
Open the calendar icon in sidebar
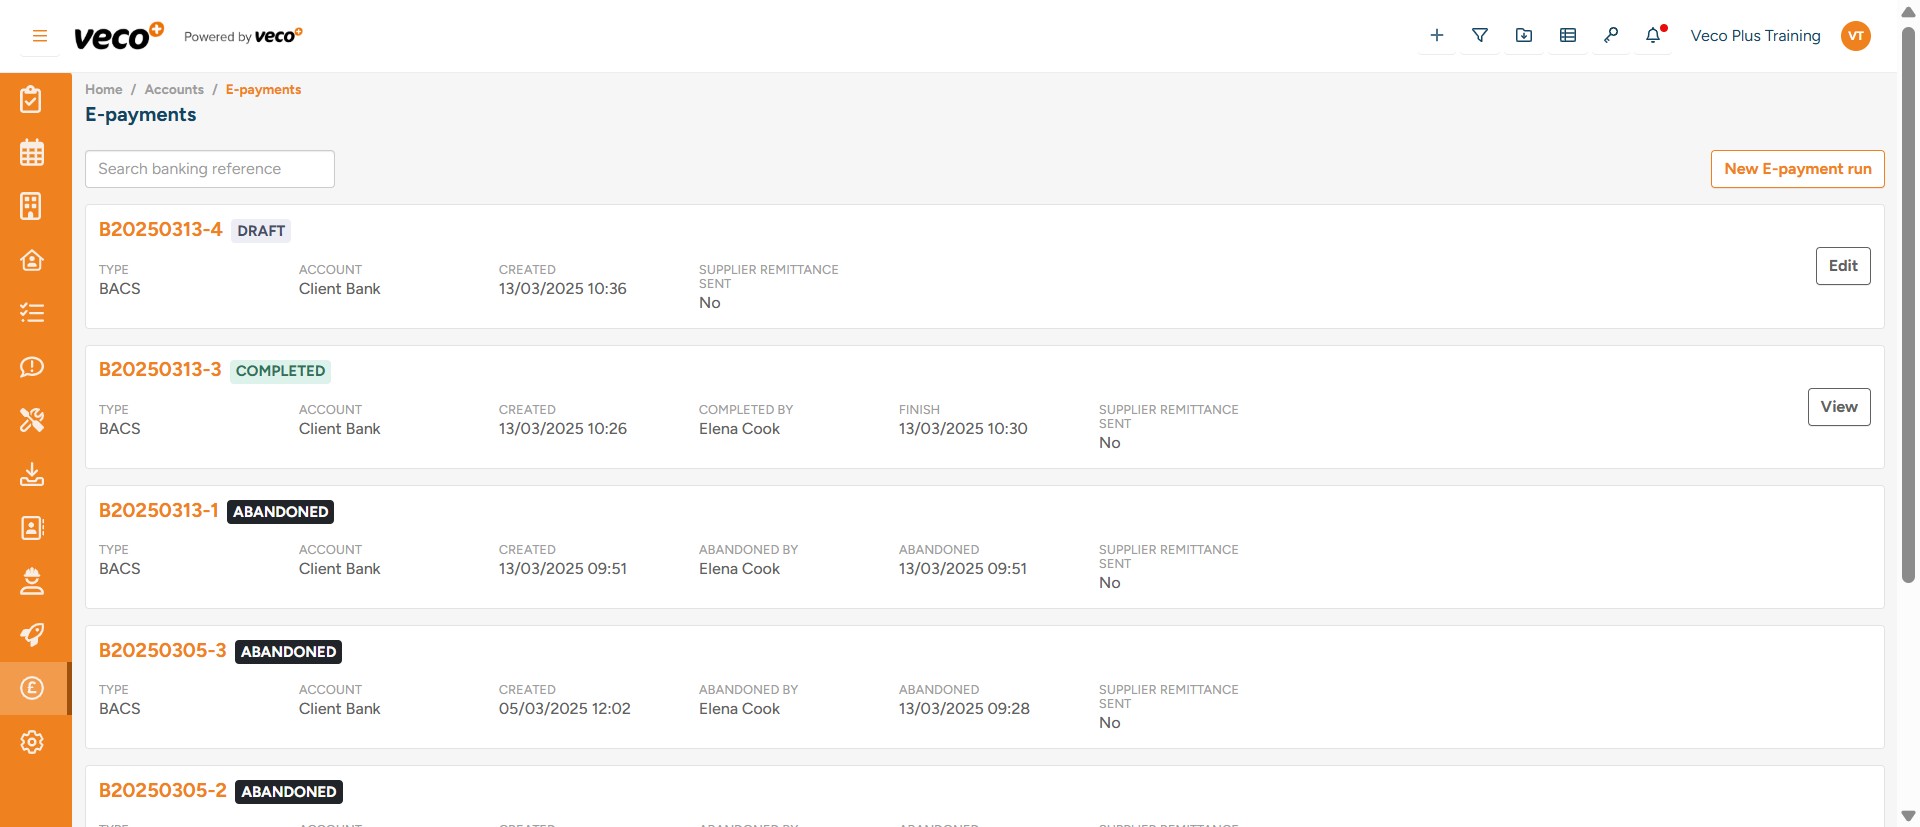point(32,153)
